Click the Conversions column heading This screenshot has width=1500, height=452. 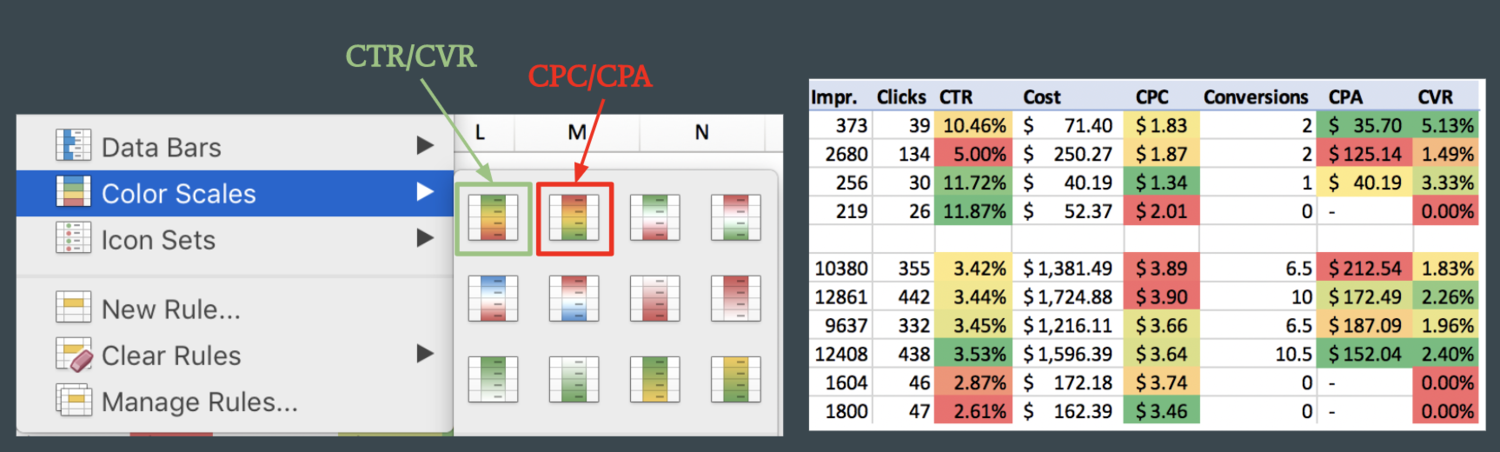[1256, 97]
